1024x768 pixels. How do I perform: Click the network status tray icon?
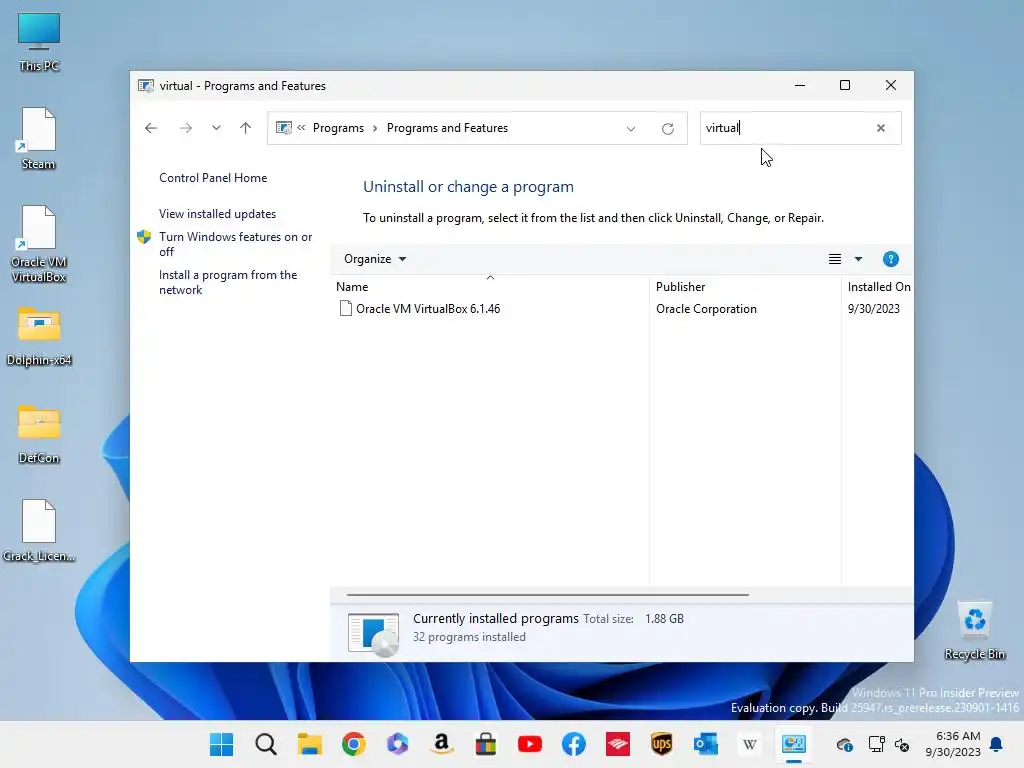coord(876,744)
